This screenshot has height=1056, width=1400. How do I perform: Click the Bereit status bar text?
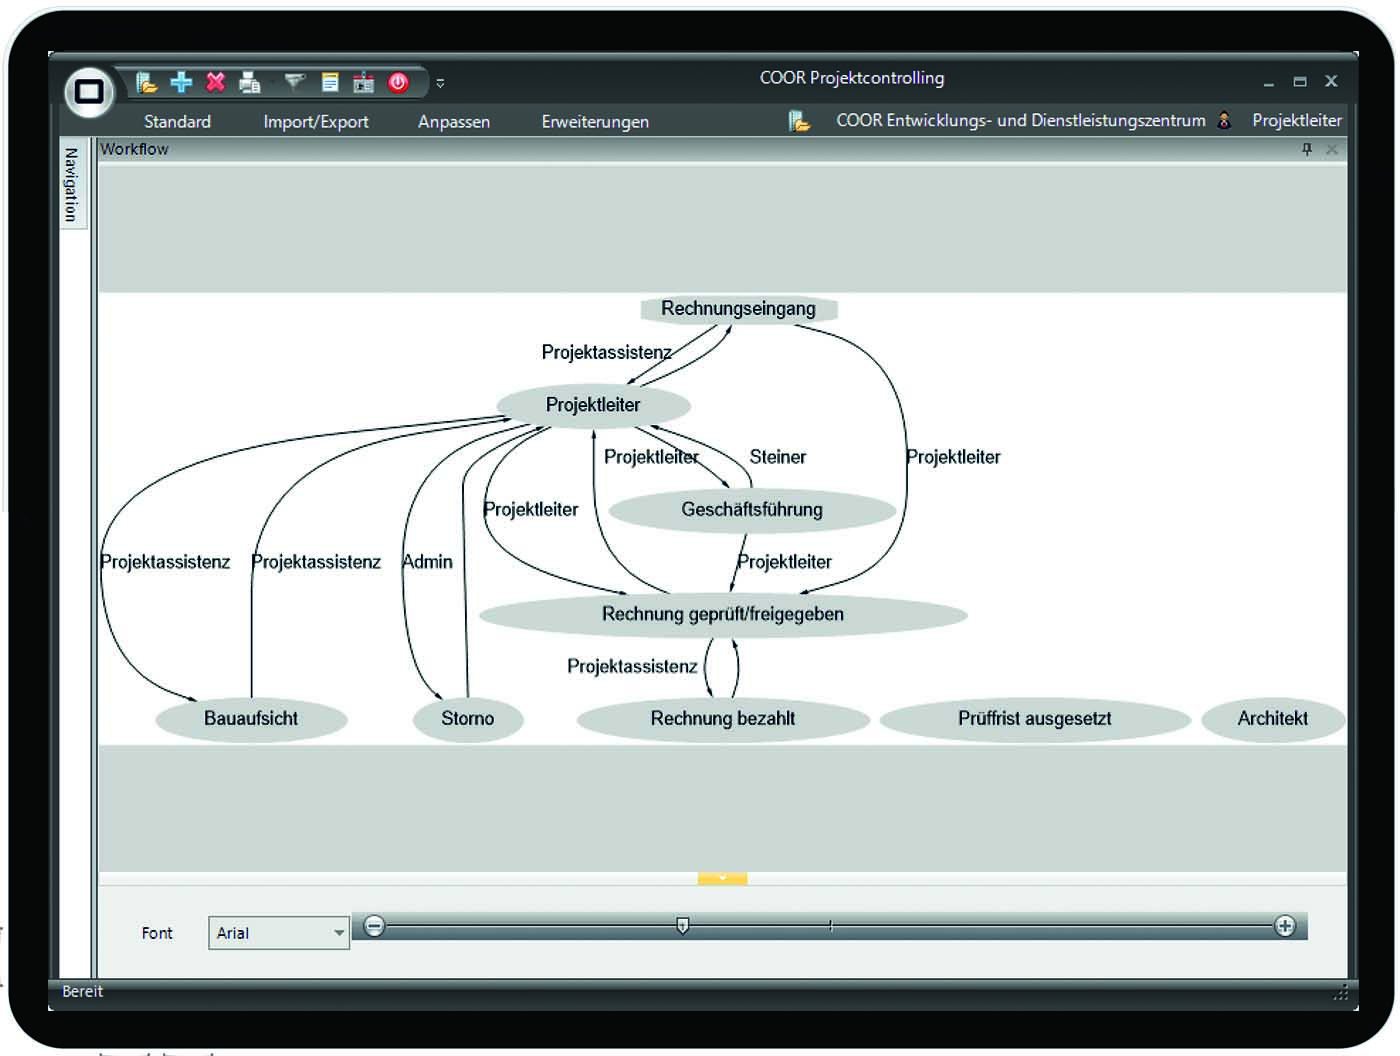pyautogui.click(x=83, y=992)
